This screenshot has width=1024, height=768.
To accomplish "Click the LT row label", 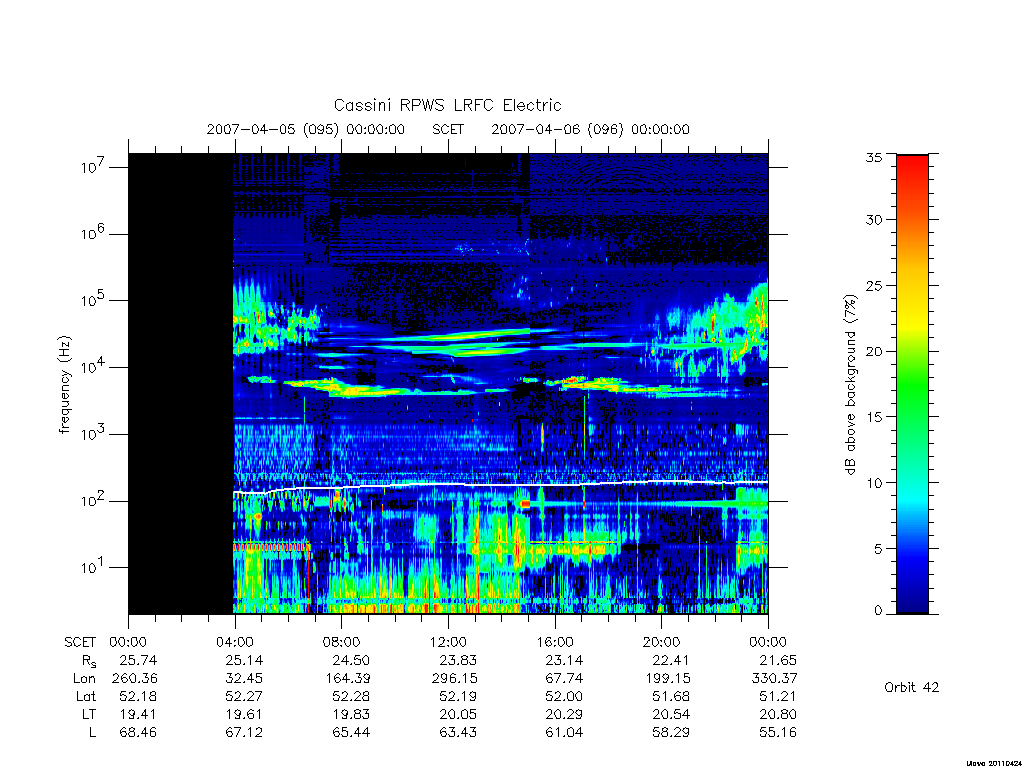I will coord(89,714).
